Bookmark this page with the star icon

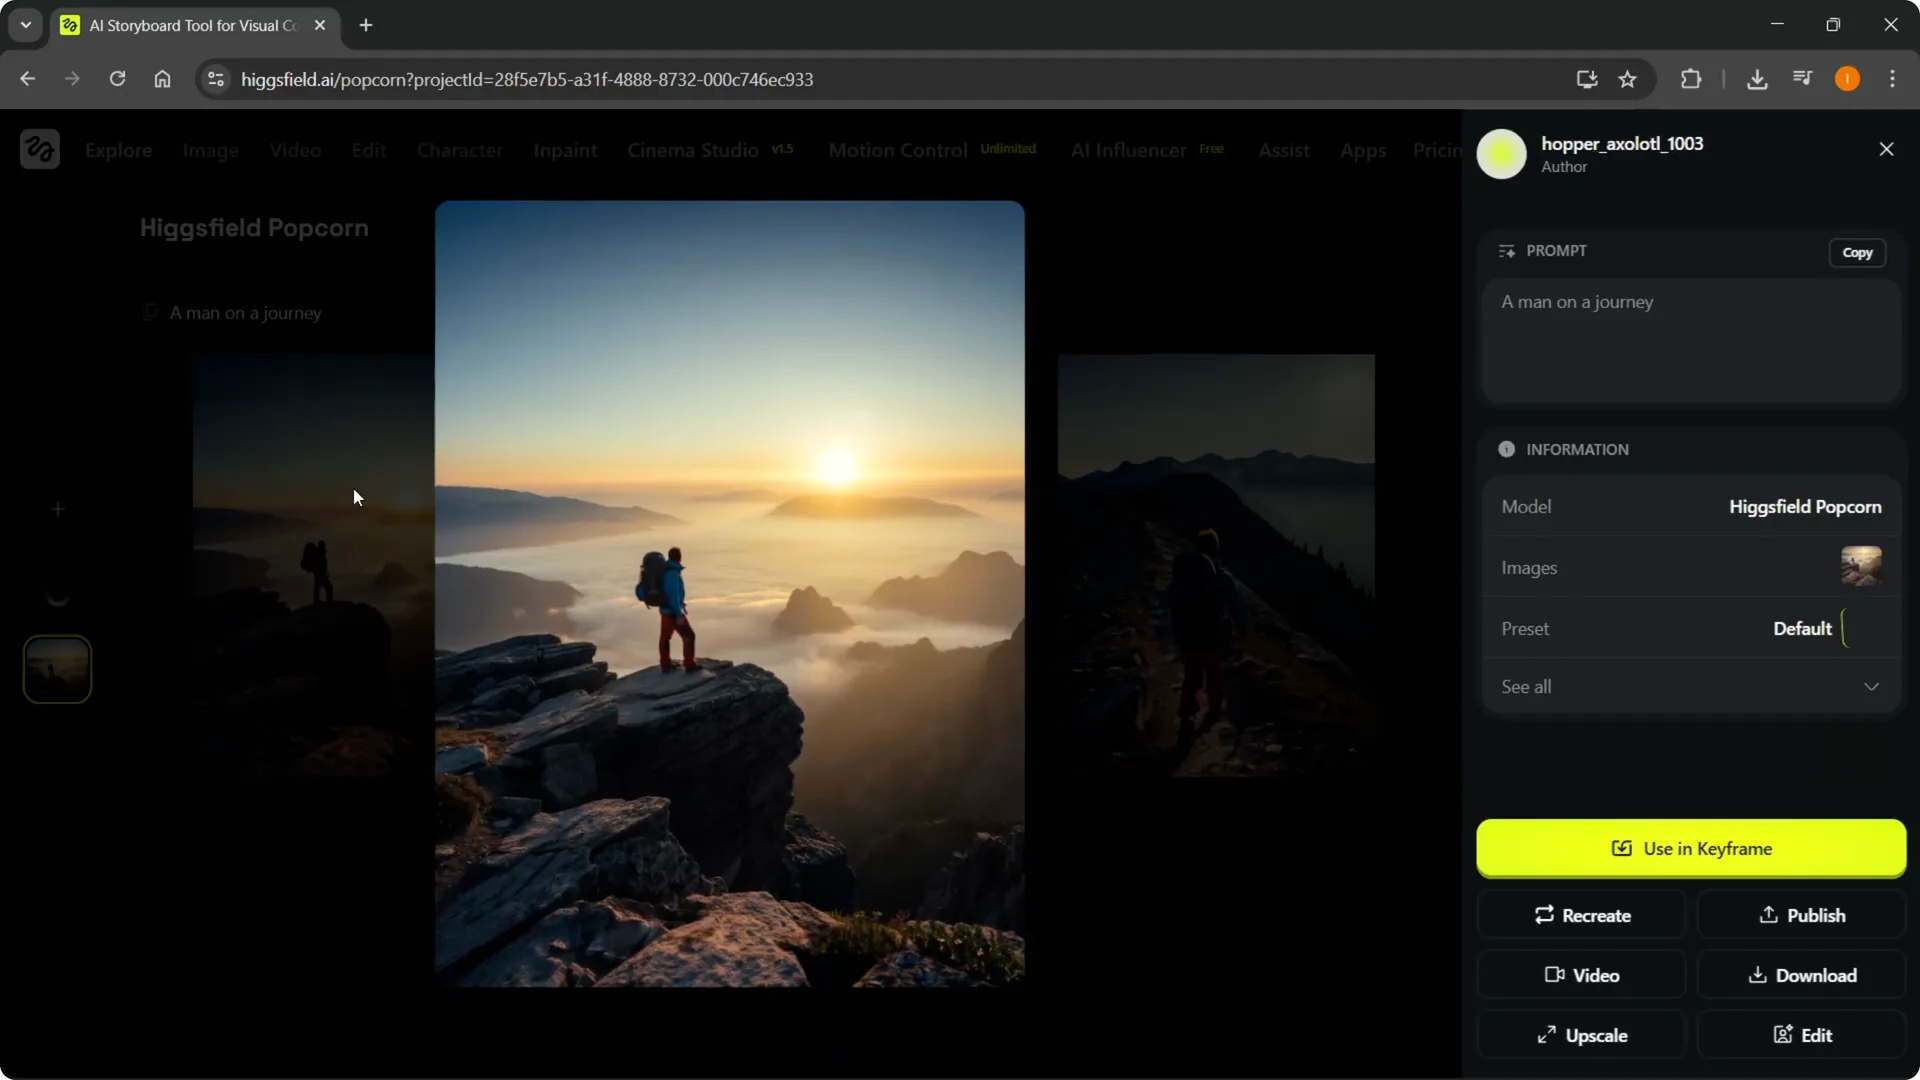1628,79
